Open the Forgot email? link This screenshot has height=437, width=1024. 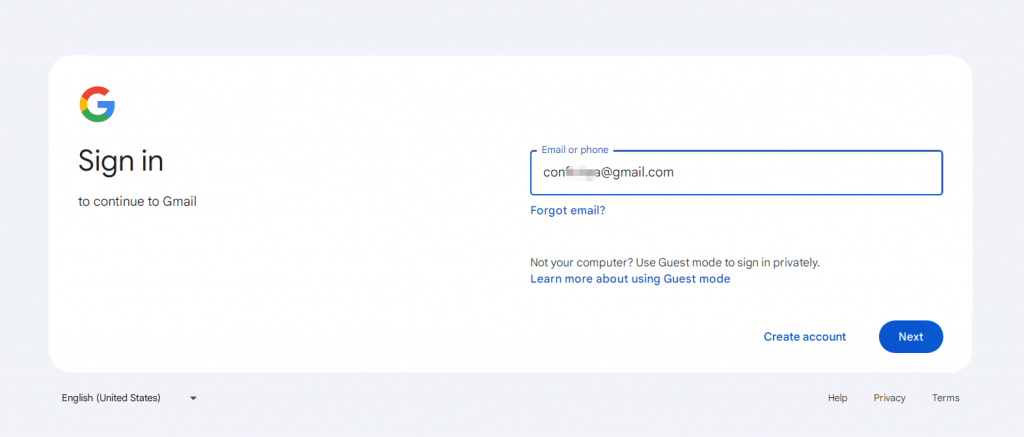568,210
